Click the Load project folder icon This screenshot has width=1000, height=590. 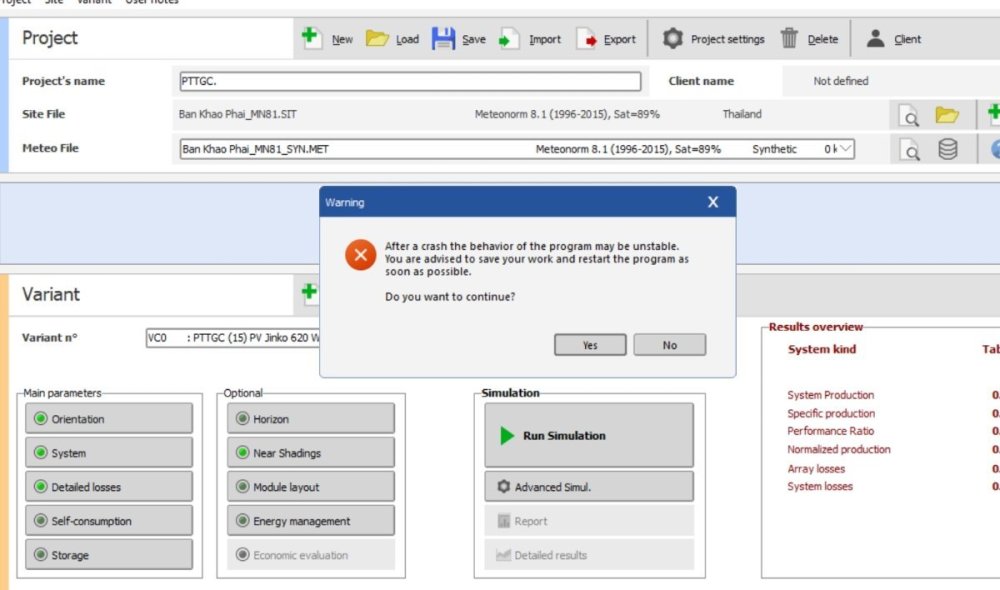376,39
